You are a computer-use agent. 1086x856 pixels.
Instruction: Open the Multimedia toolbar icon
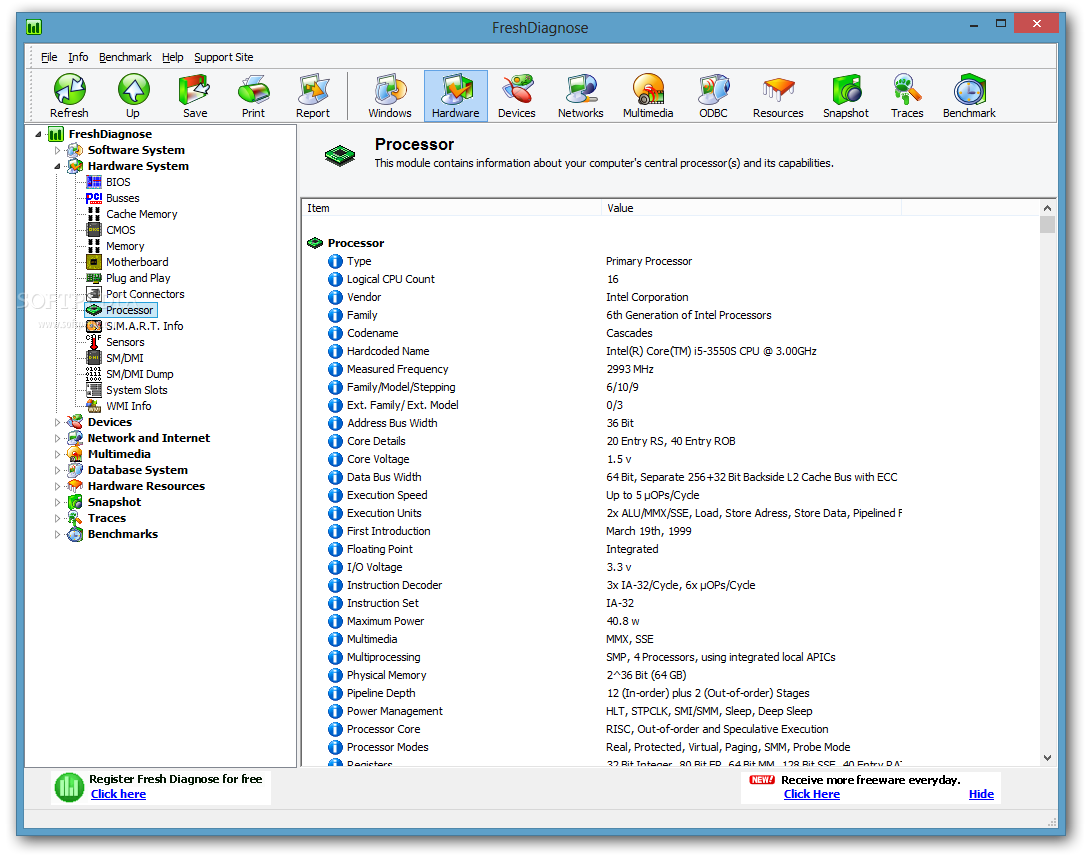pos(648,96)
